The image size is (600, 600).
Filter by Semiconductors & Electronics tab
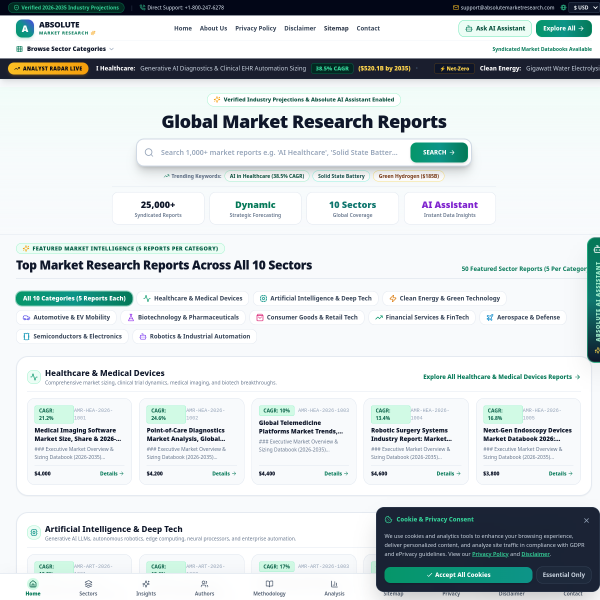point(72,336)
